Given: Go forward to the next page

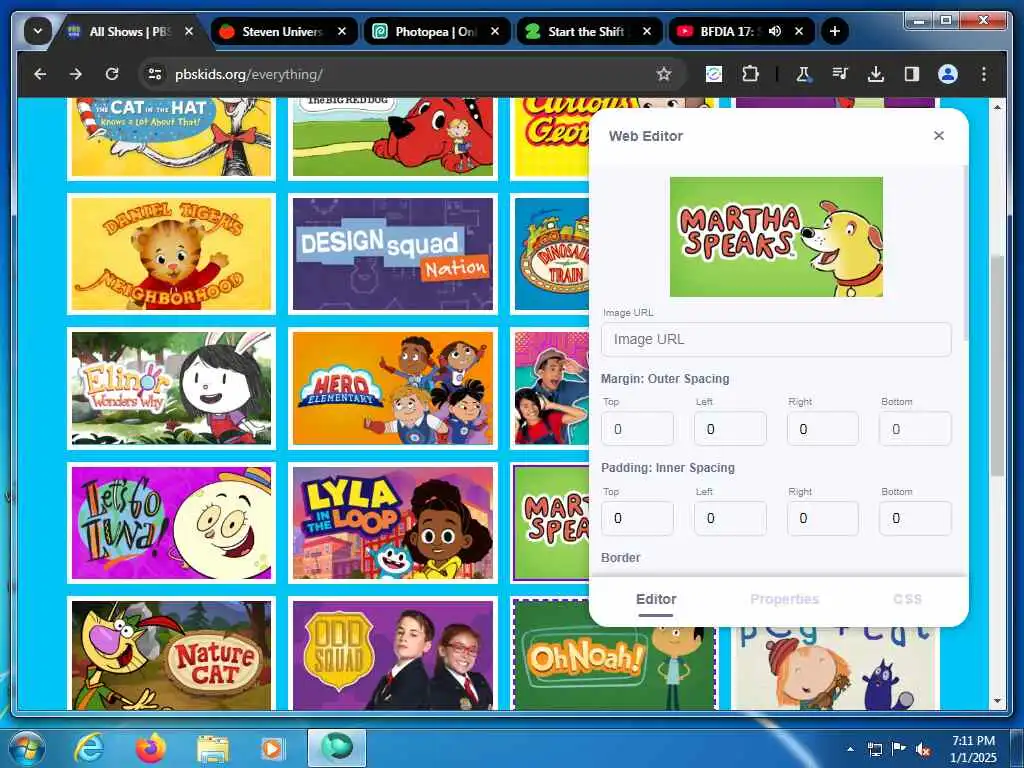Looking at the screenshot, I should (x=76, y=74).
